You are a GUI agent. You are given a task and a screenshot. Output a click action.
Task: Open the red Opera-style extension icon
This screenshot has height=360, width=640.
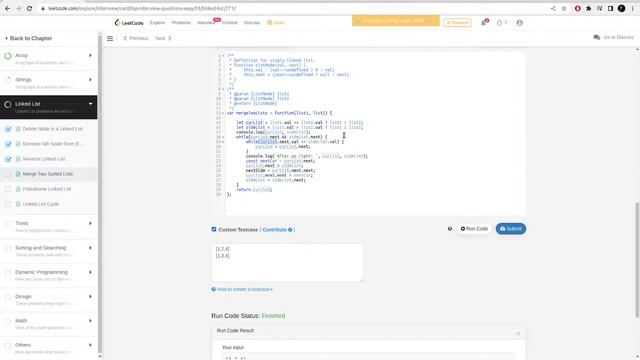tap(578, 8)
